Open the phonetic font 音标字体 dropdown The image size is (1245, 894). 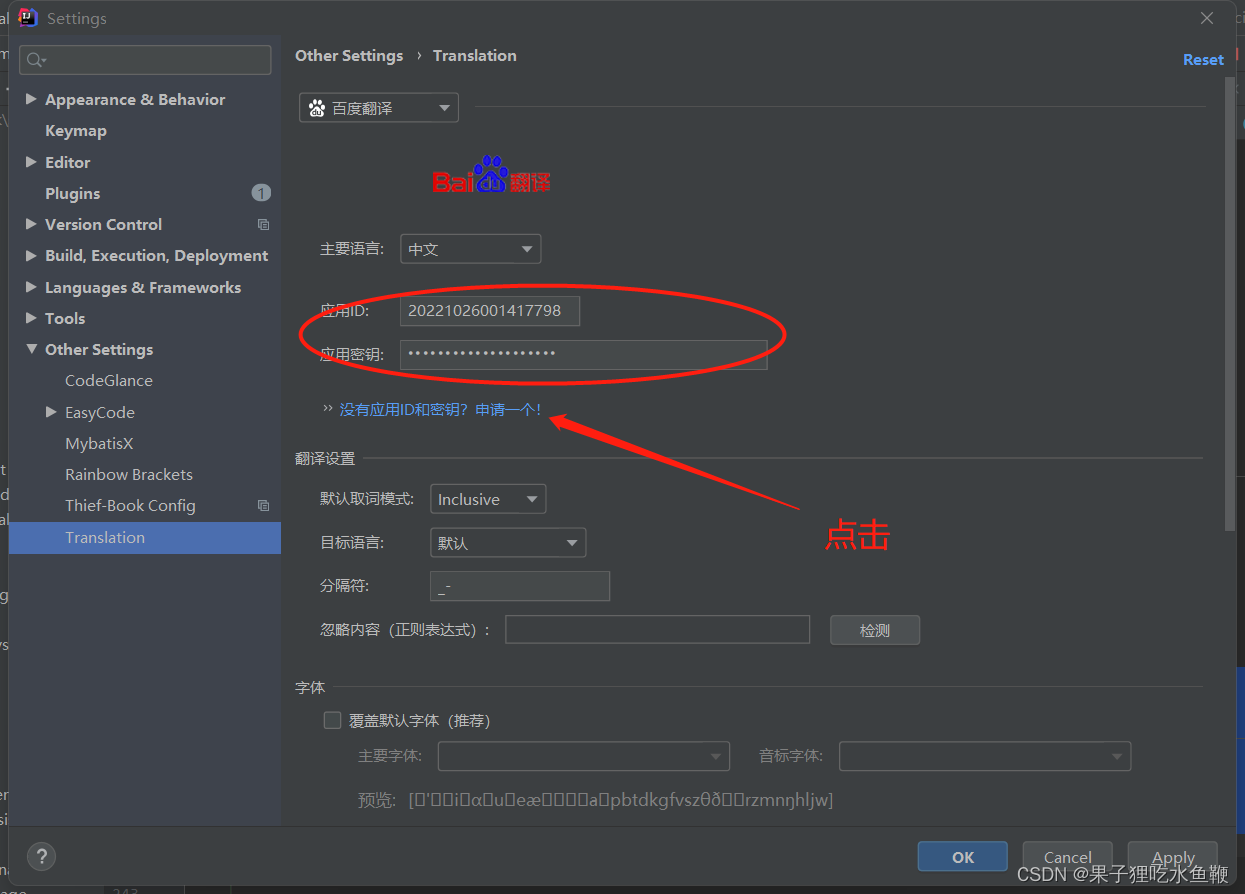click(x=985, y=756)
